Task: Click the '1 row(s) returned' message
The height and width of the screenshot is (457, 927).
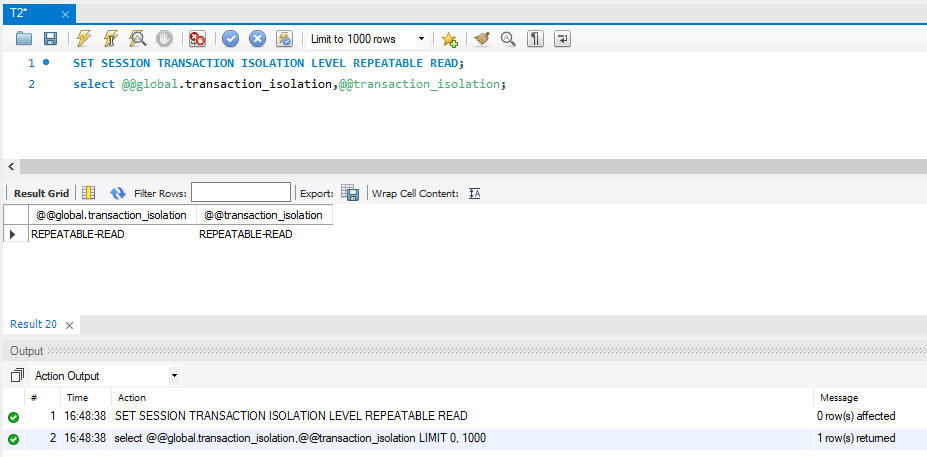Action: coord(855,439)
